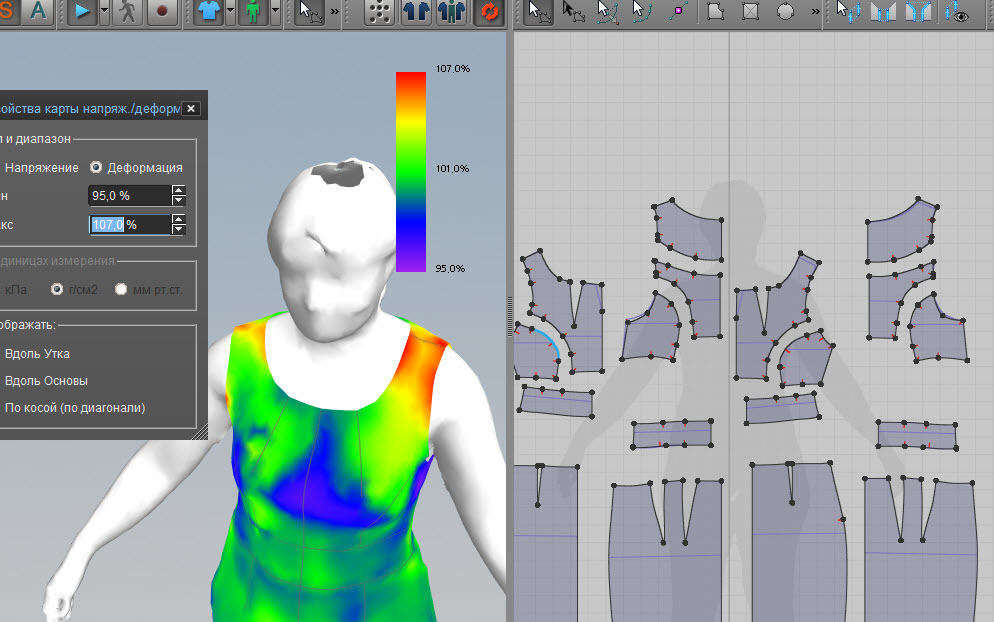Click the strain color gradient legend bar
994x622 pixels.
(410, 170)
